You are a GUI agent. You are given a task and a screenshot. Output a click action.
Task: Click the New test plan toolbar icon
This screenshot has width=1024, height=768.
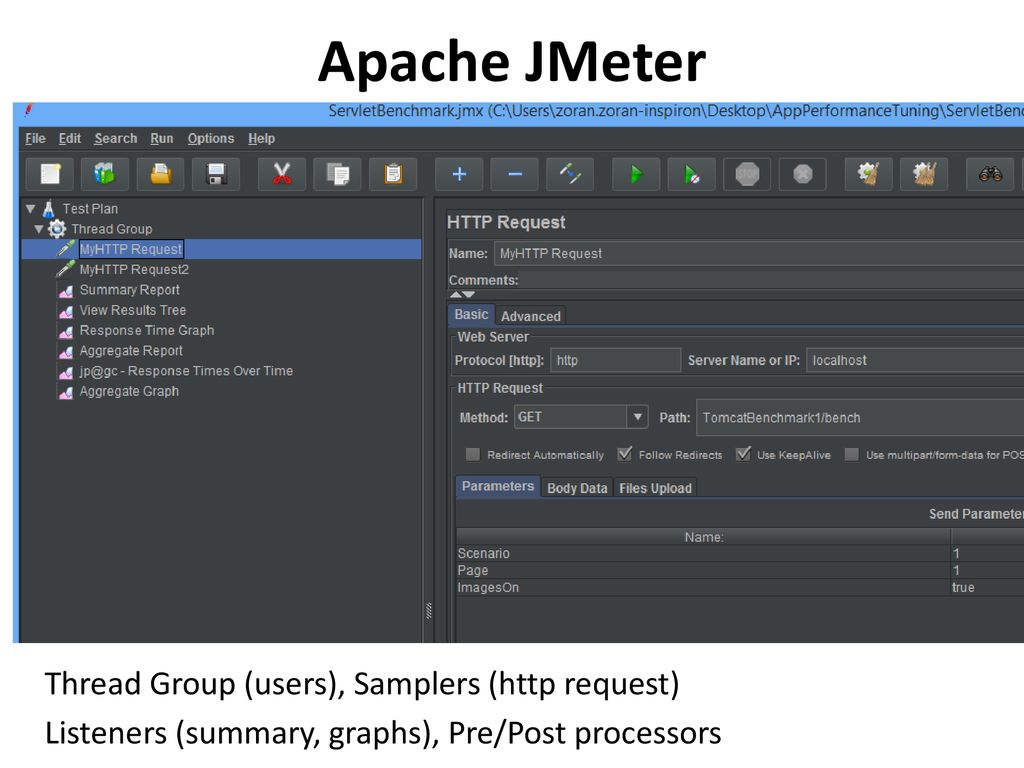tap(50, 174)
